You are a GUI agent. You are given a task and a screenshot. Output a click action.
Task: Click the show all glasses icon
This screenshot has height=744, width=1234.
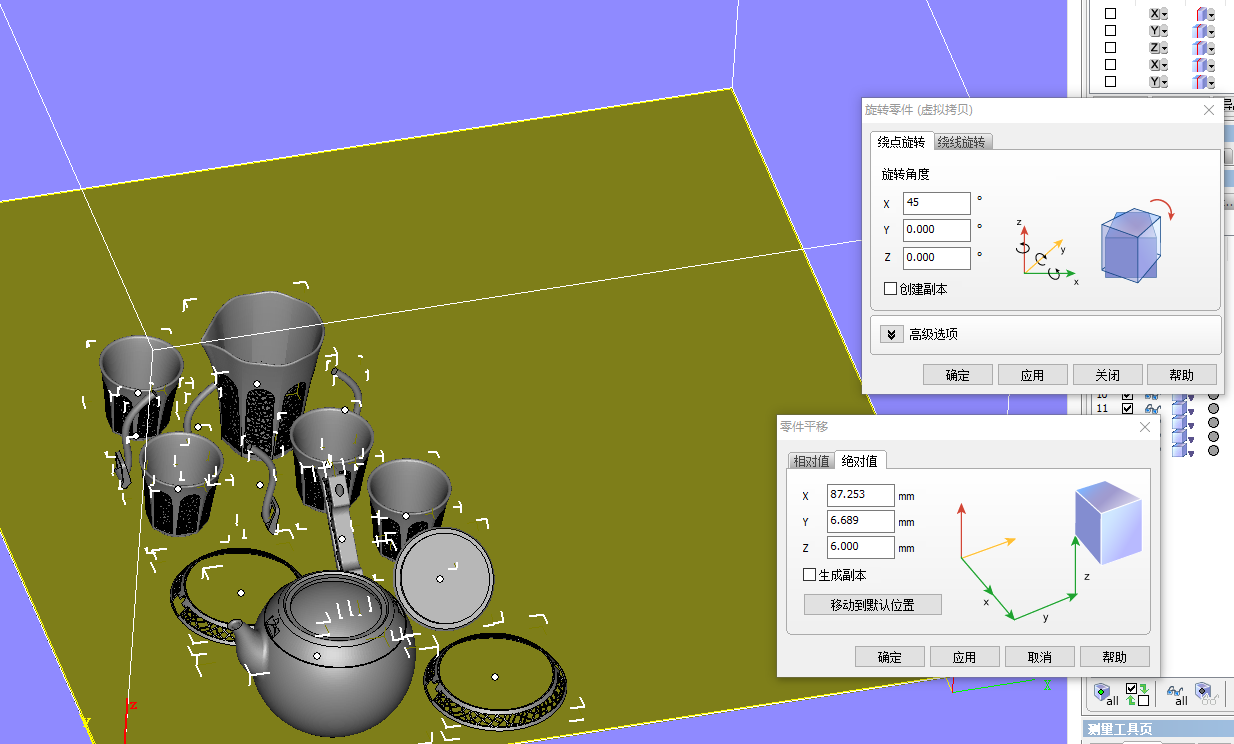coord(1179,693)
